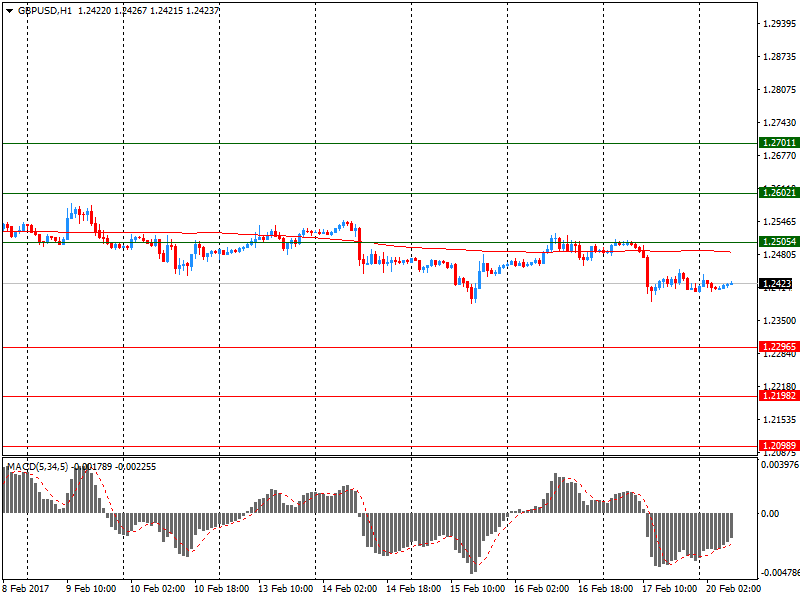Select the 1.21982 red level label
Image resolution: width=800 pixels, height=600 pixels.
click(x=779, y=396)
